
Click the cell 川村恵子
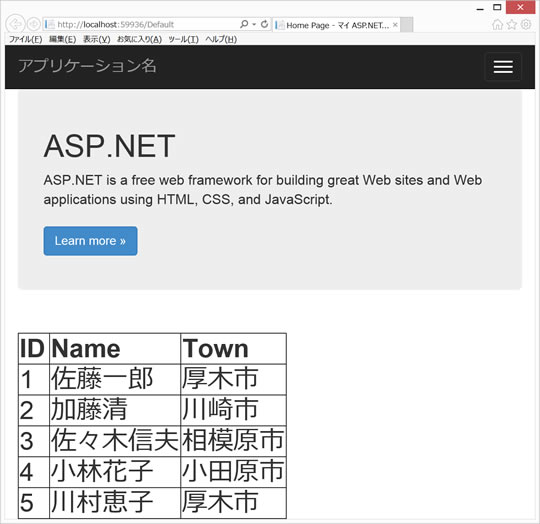(x=115, y=503)
